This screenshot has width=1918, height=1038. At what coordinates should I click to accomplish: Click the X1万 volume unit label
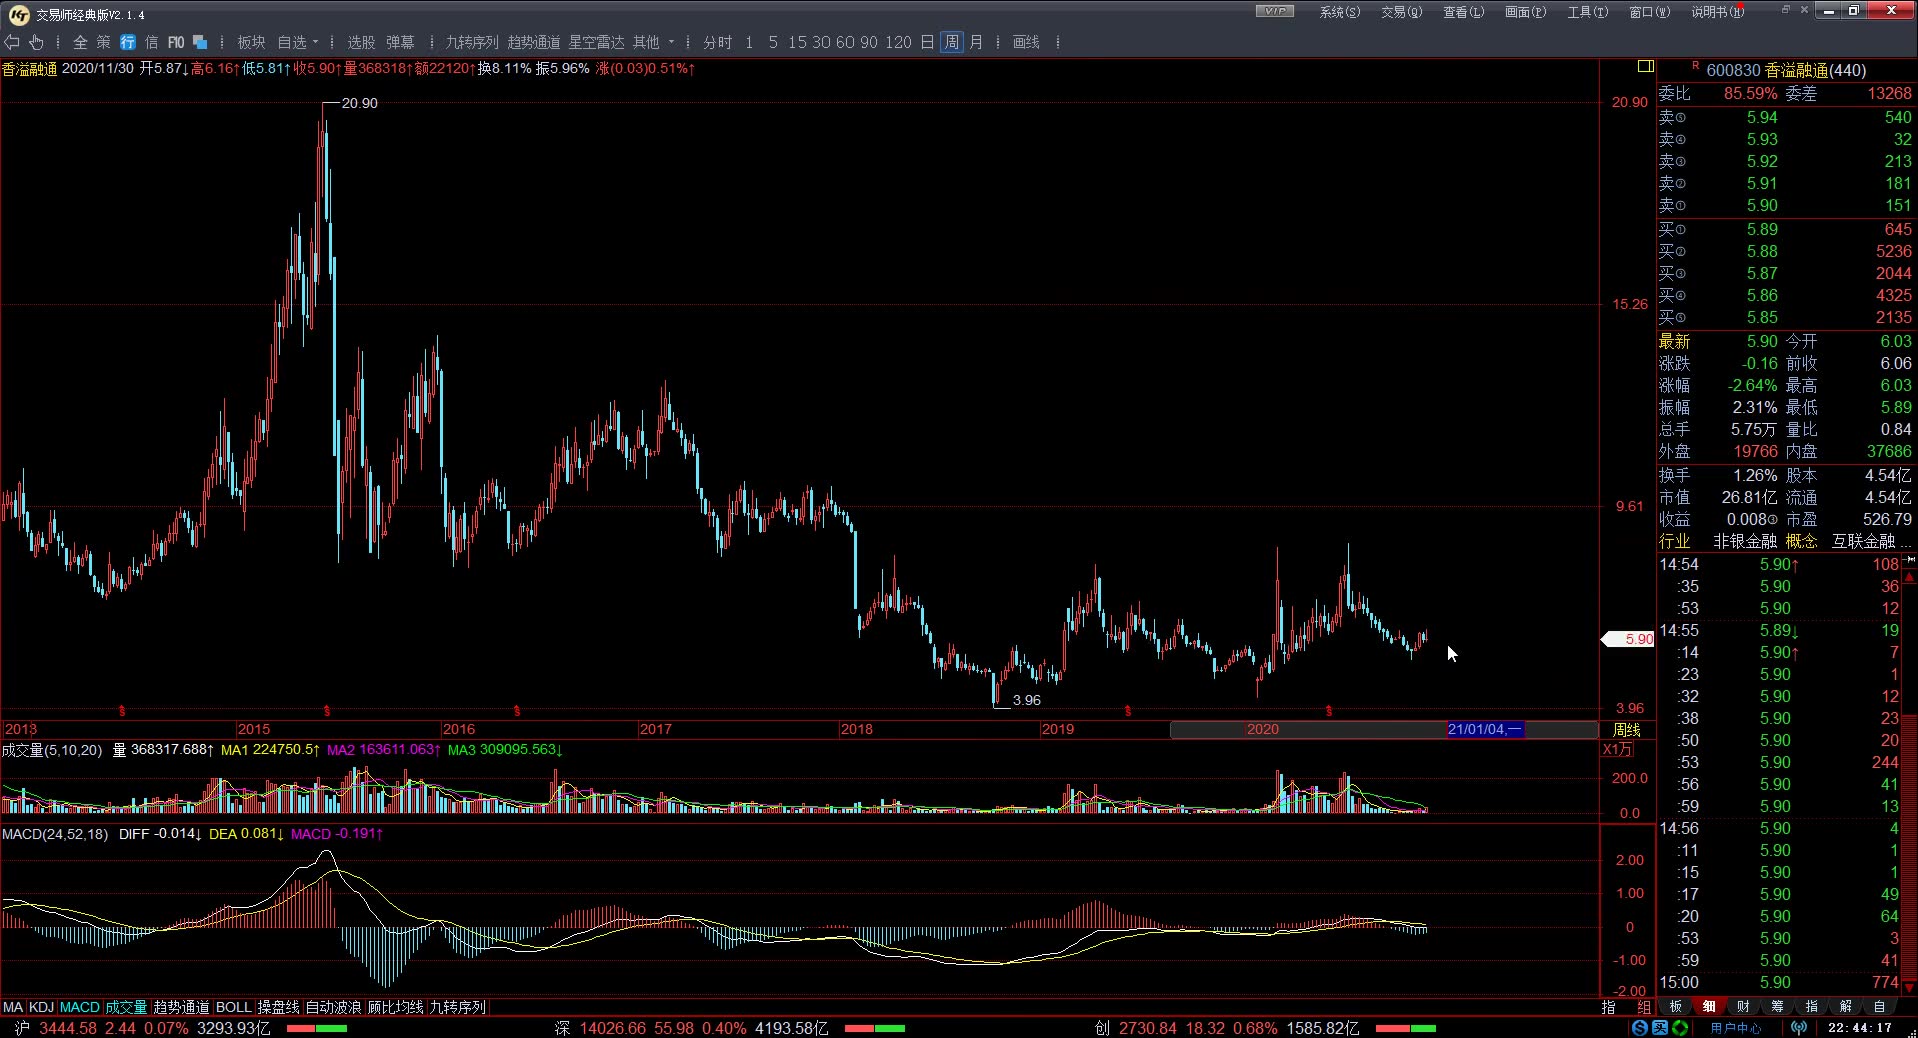click(x=1618, y=749)
